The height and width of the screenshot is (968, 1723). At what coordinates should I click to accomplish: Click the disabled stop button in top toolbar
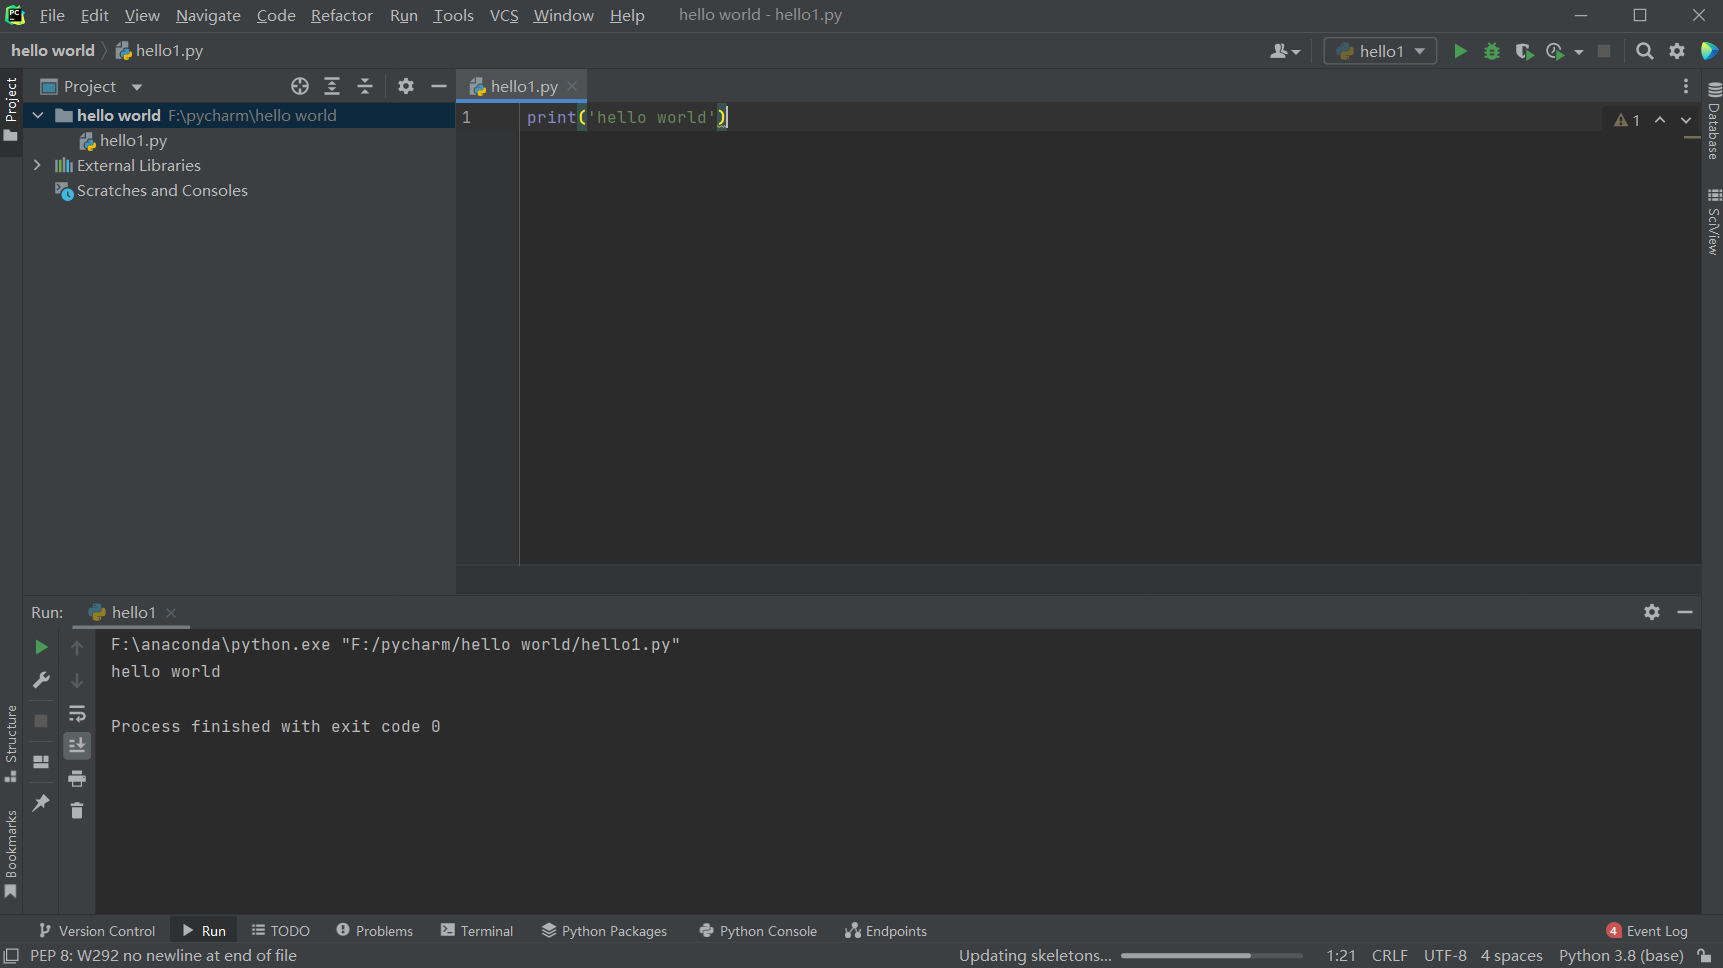coord(1604,51)
